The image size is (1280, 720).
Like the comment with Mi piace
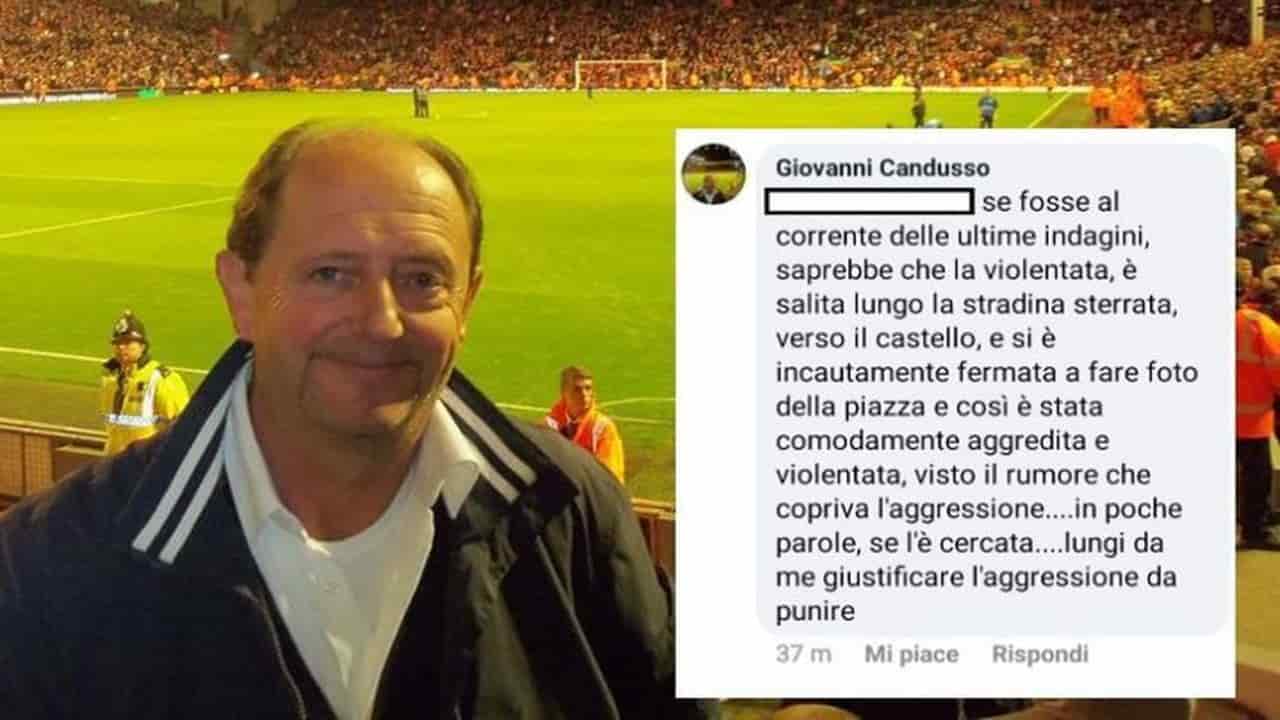click(x=911, y=654)
